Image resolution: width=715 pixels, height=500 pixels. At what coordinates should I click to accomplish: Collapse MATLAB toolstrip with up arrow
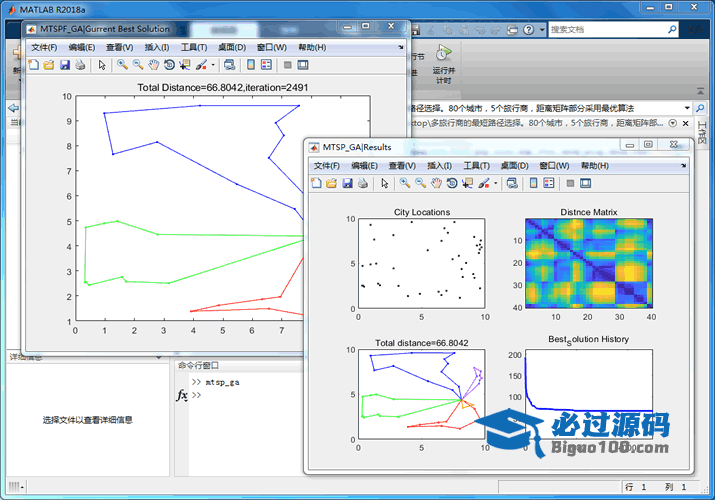[x=700, y=91]
